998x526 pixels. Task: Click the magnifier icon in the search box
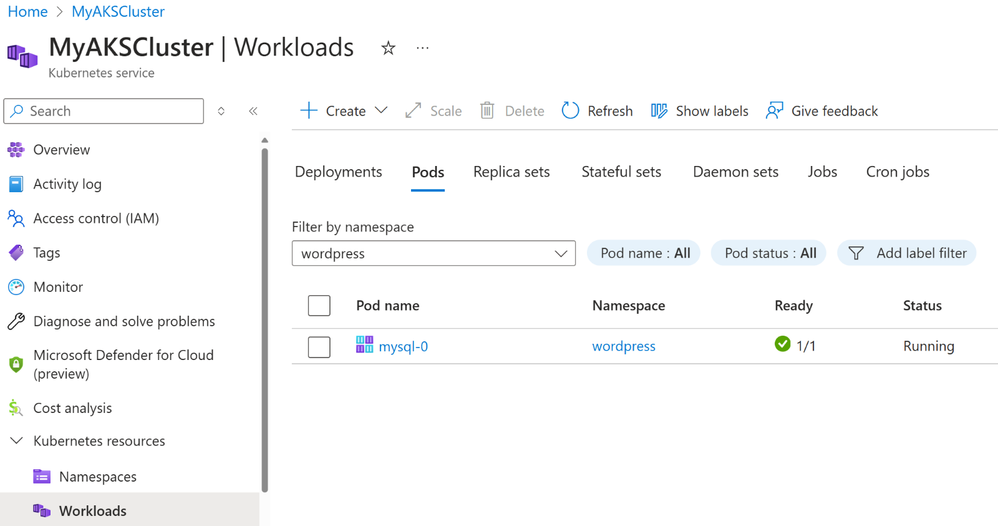point(17,111)
